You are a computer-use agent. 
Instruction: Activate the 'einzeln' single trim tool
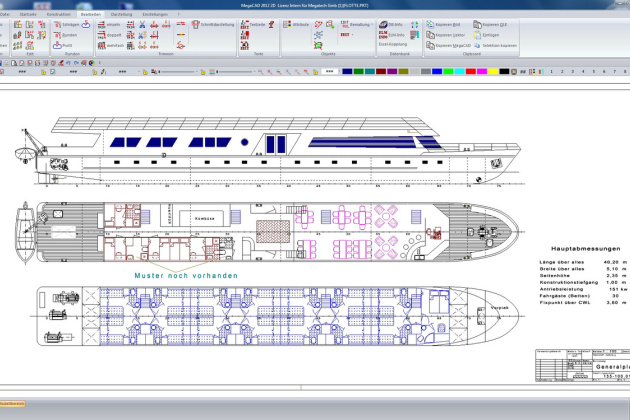[111, 23]
